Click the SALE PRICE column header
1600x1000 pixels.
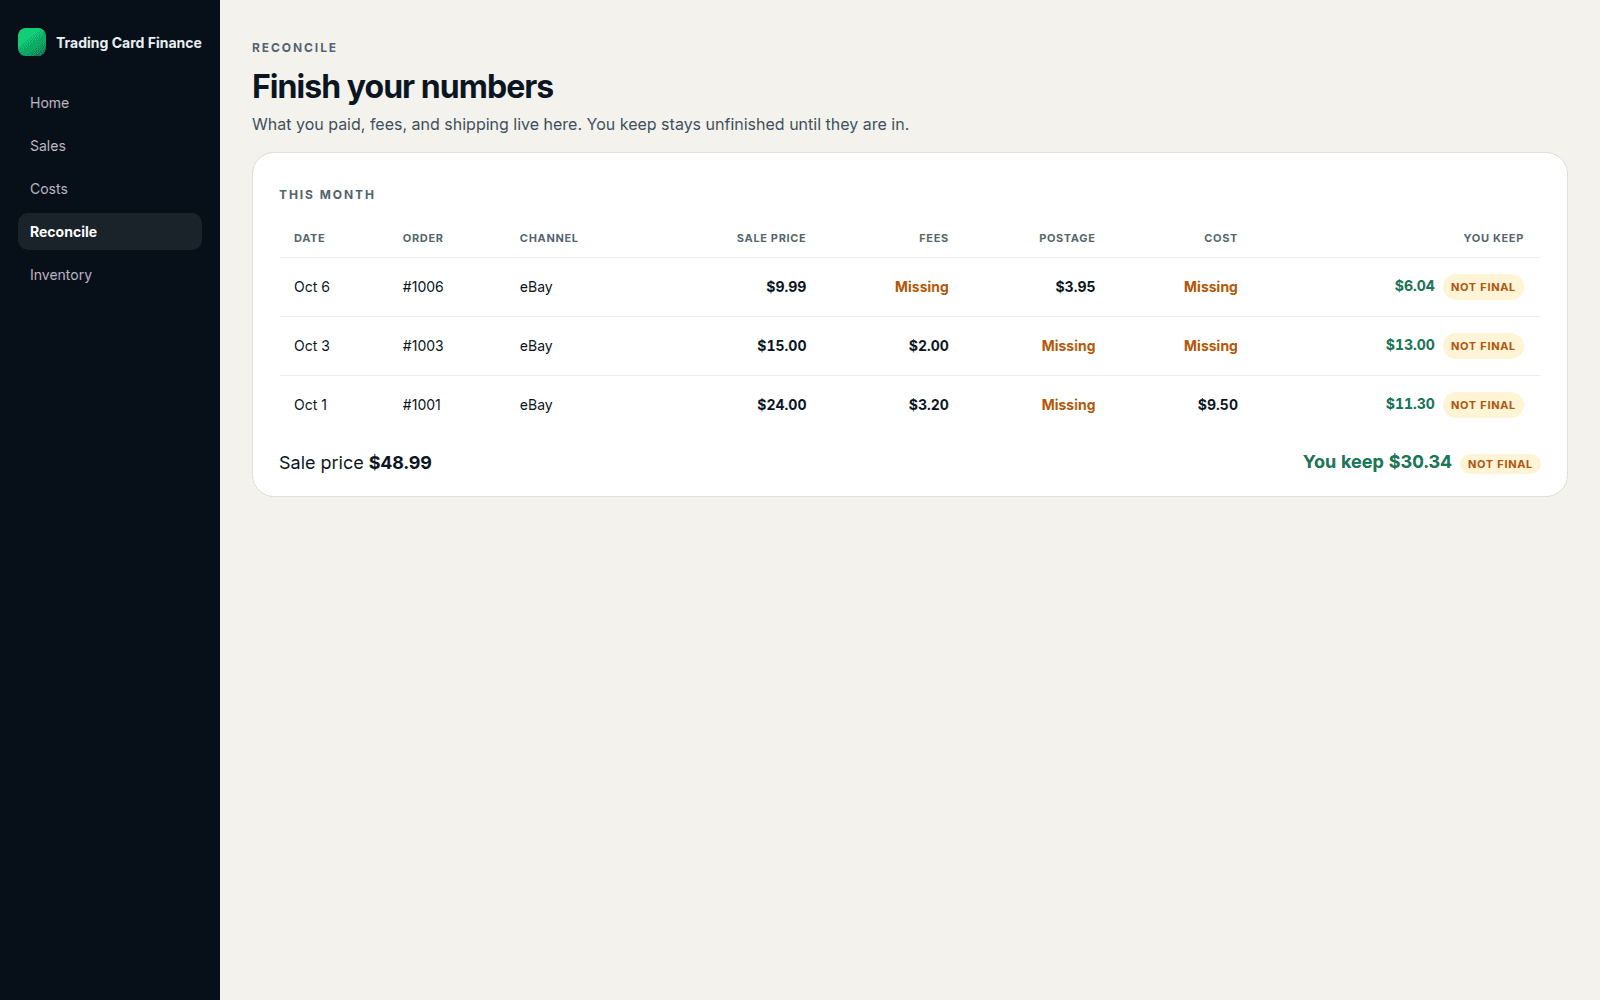click(x=771, y=238)
